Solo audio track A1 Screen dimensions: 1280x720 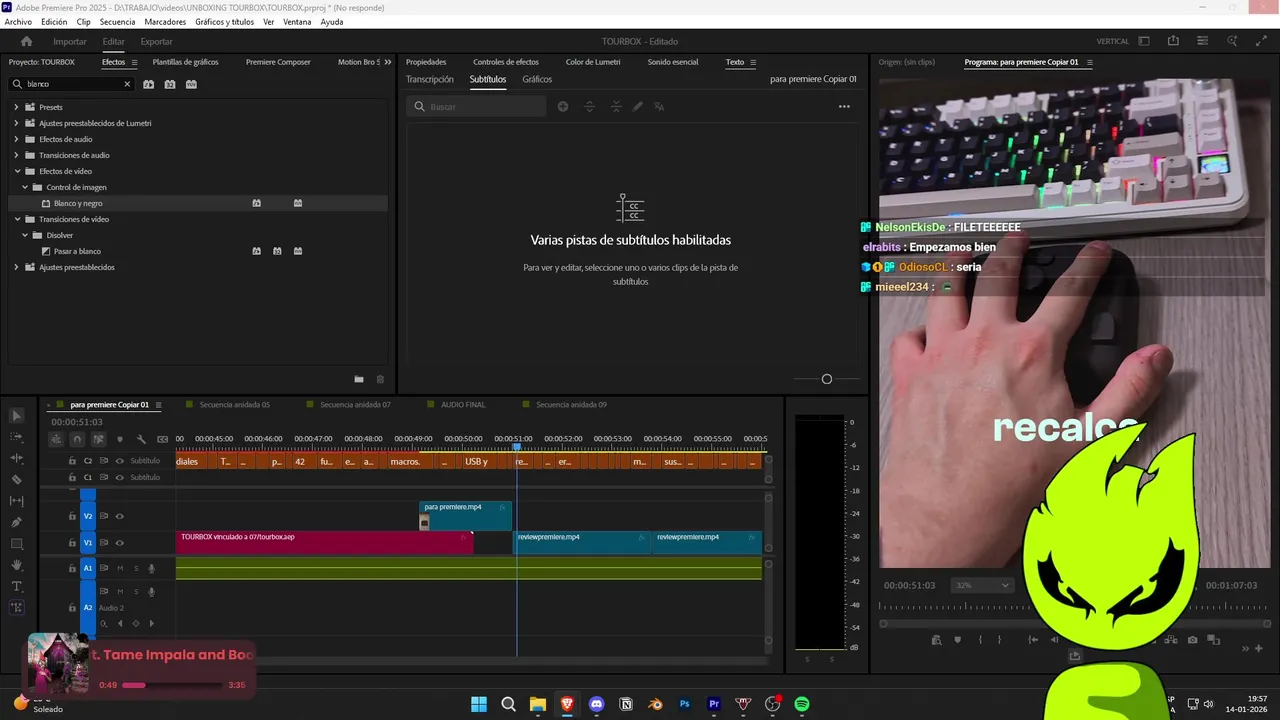135,568
